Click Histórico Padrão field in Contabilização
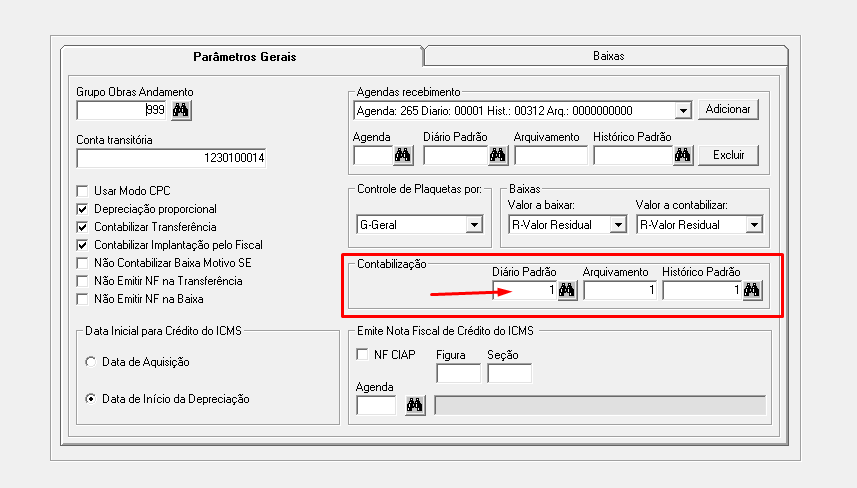 click(x=702, y=290)
